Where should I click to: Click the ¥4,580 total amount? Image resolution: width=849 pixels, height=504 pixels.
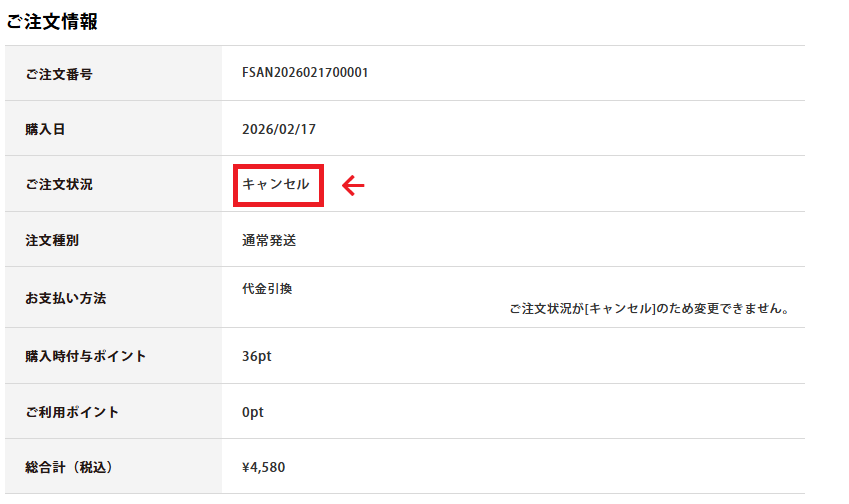tap(264, 467)
